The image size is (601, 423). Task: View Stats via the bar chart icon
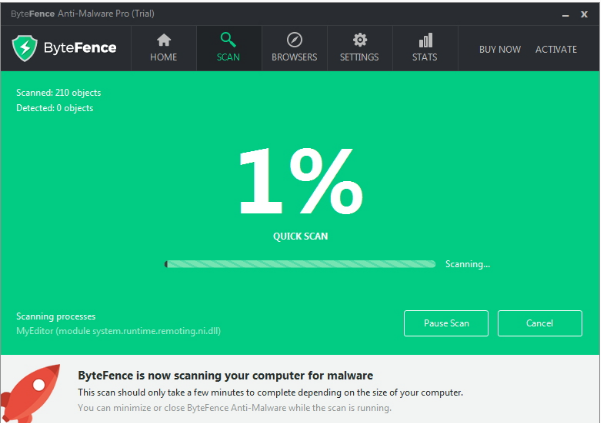tap(425, 40)
